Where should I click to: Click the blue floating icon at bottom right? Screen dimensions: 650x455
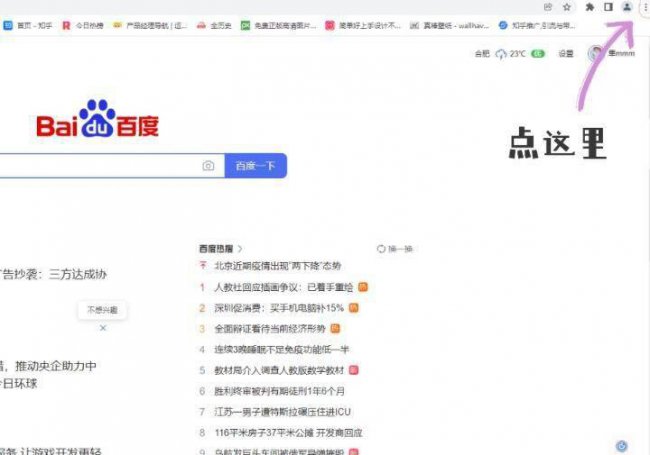[x=621, y=446]
